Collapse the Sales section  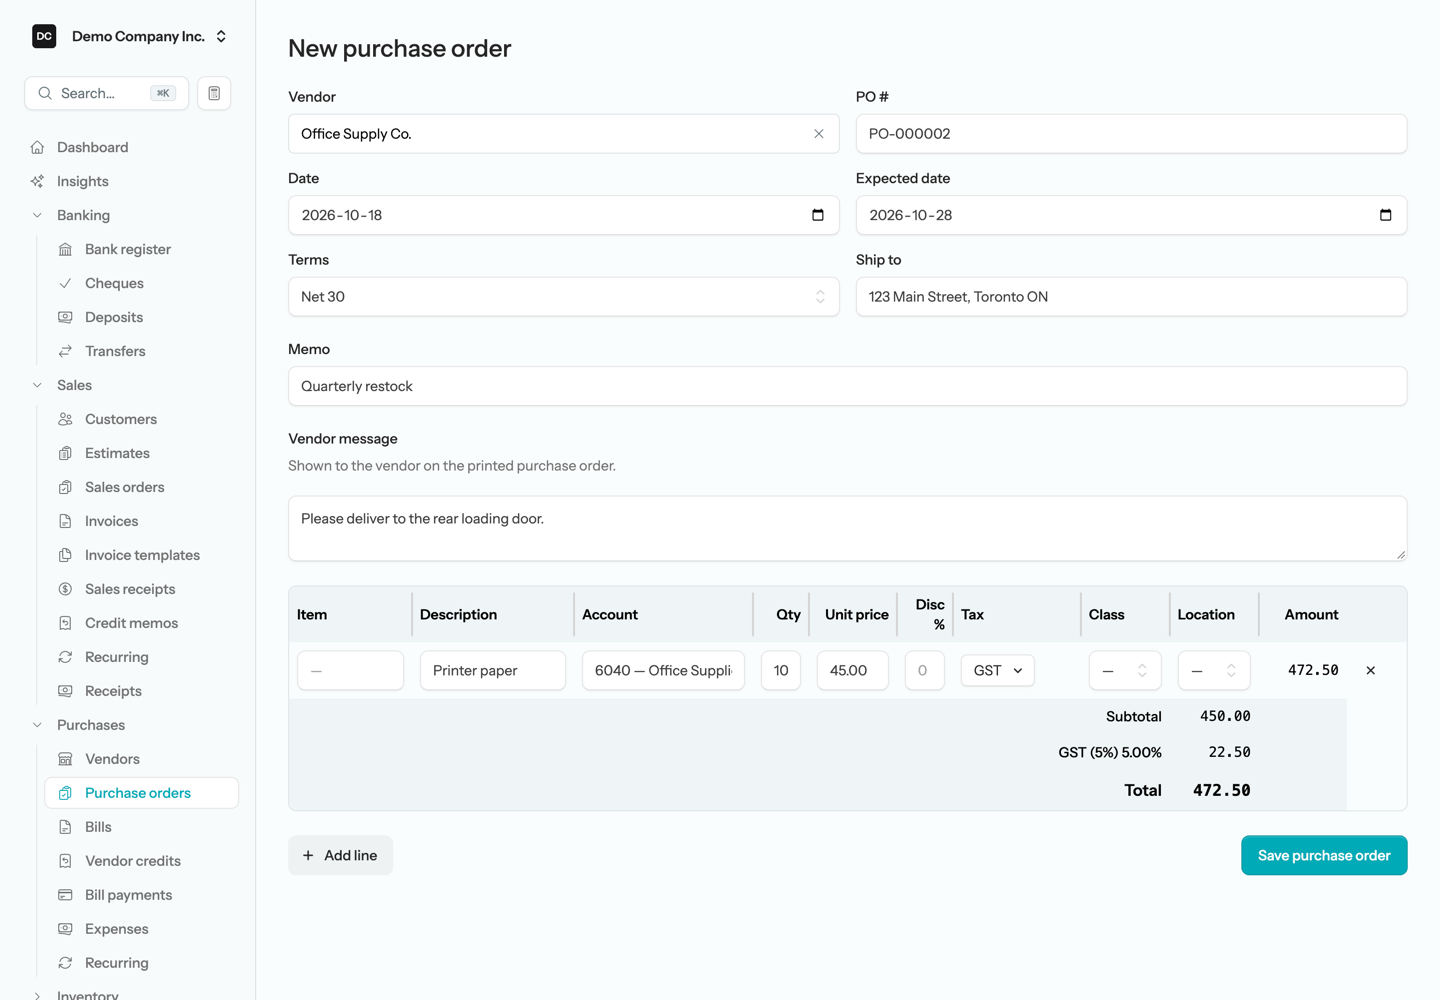[37, 385]
